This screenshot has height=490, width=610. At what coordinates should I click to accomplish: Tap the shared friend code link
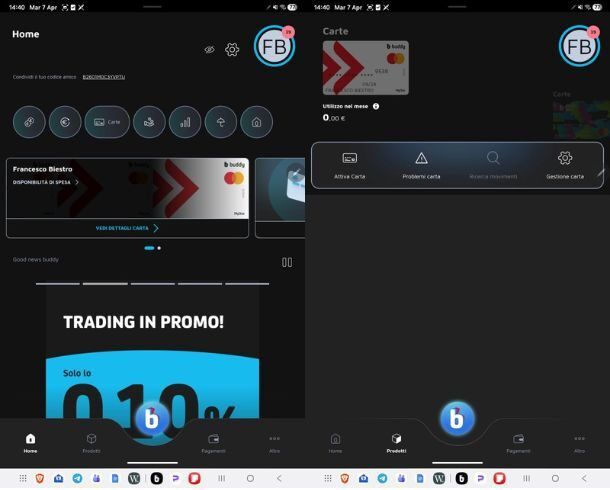click(103, 77)
